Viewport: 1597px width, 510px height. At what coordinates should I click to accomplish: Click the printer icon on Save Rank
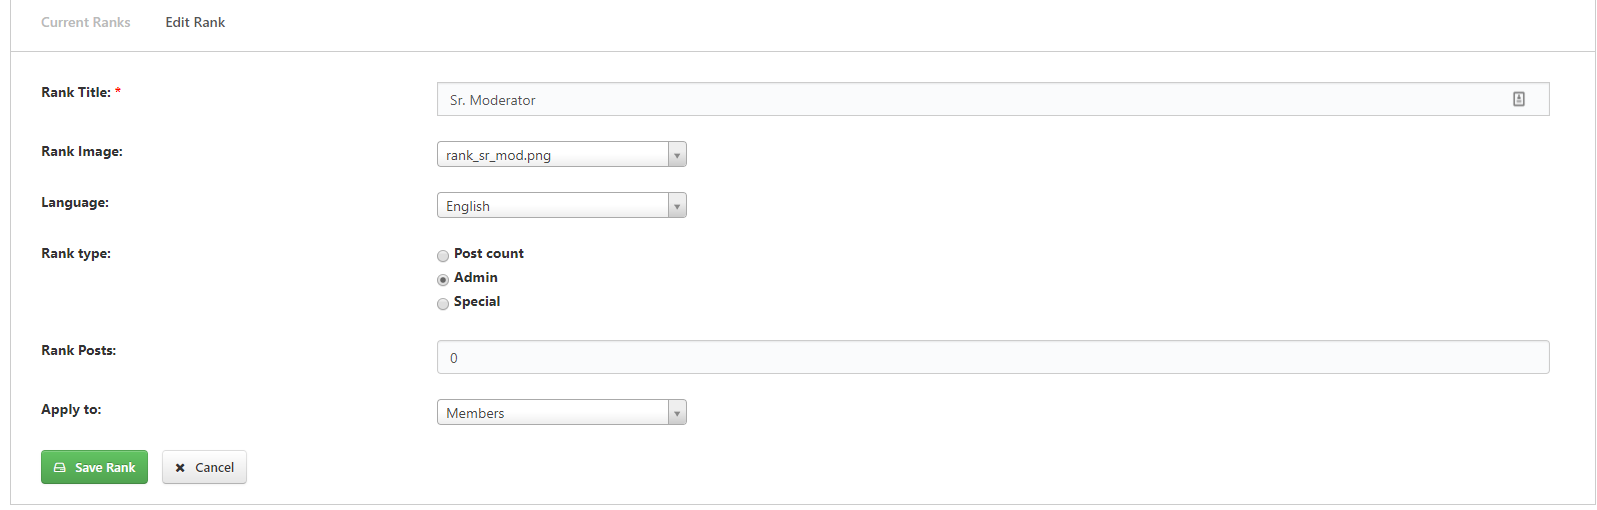point(60,467)
